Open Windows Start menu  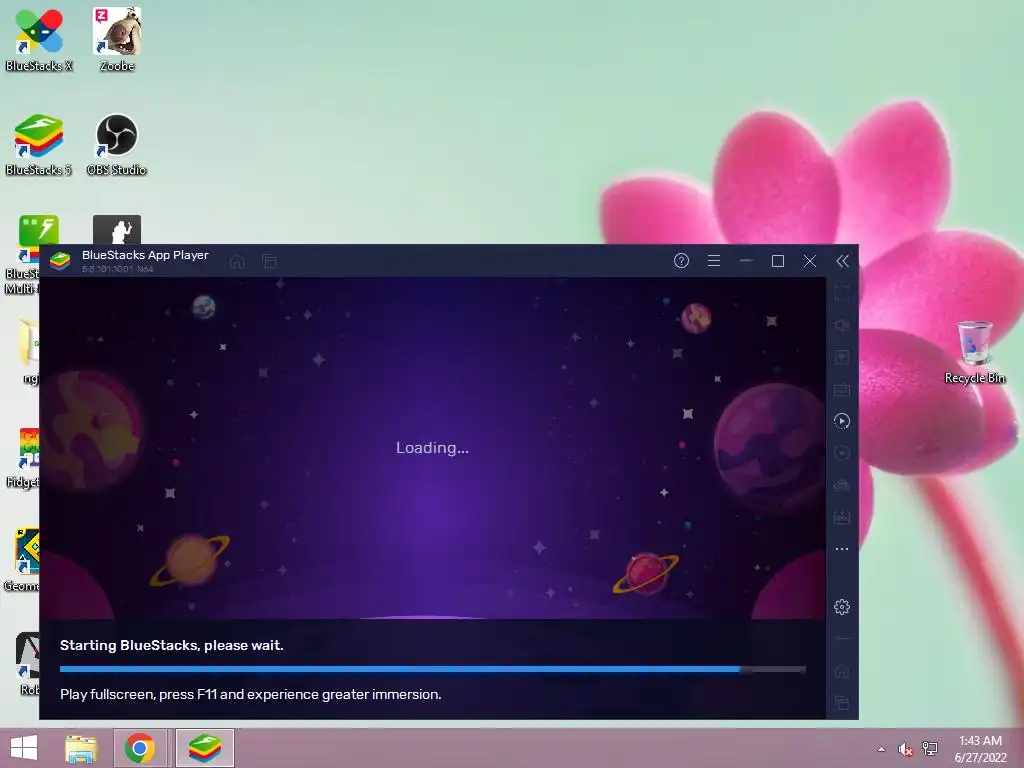[24, 748]
